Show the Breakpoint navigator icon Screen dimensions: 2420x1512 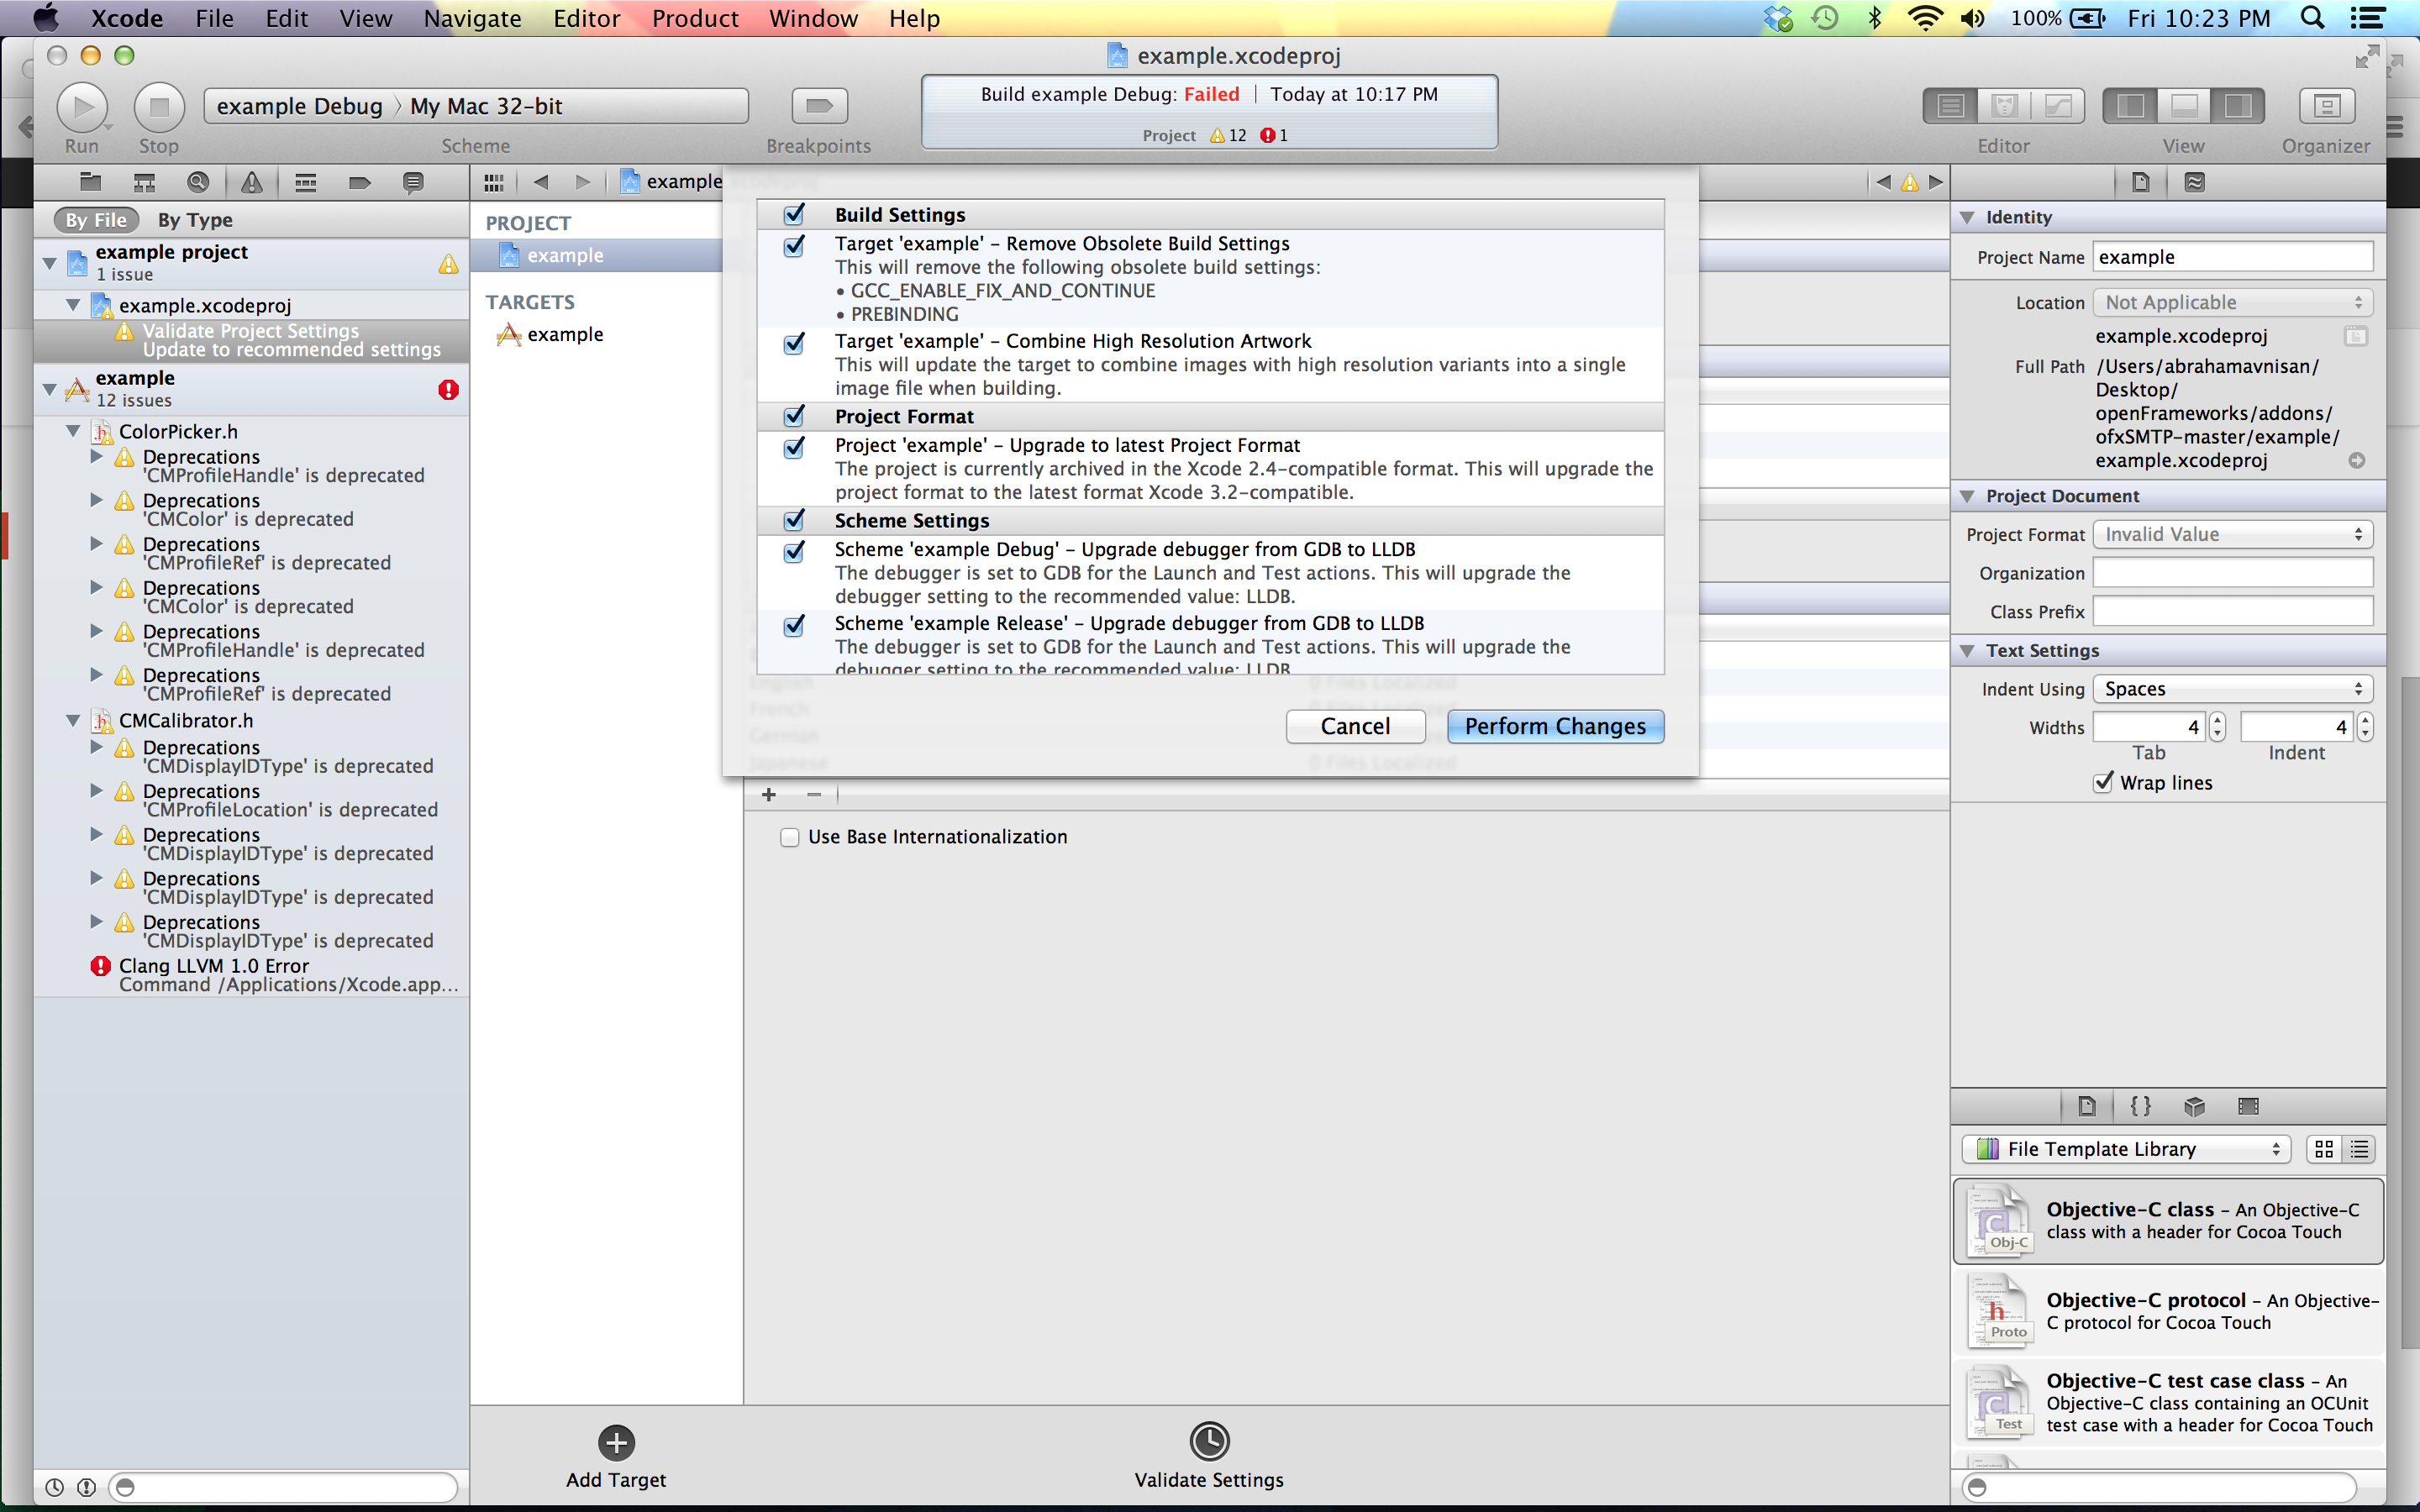(360, 182)
